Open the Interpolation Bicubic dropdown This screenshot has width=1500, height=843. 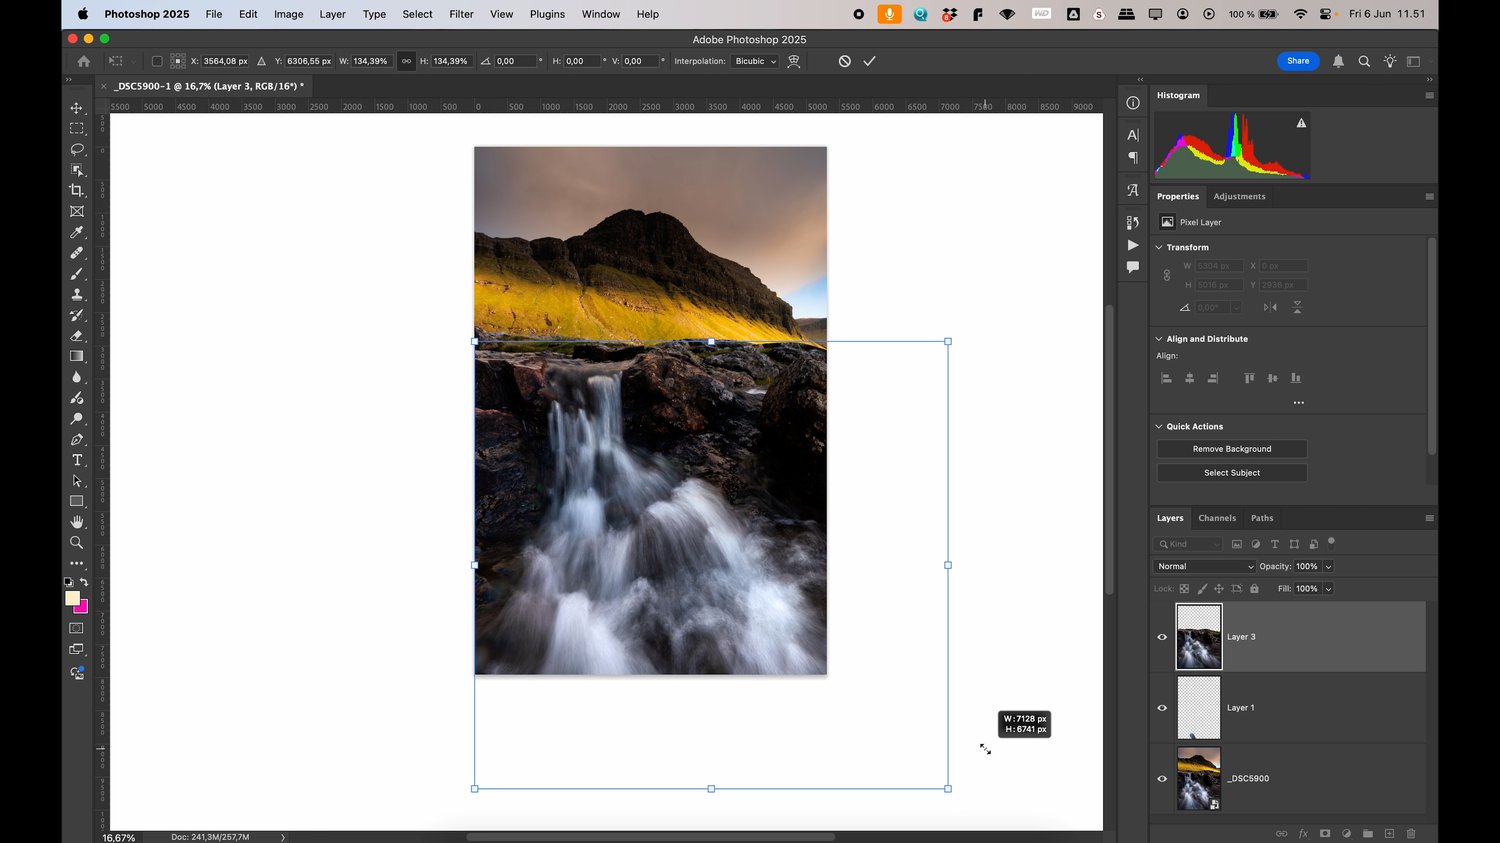coord(755,61)
